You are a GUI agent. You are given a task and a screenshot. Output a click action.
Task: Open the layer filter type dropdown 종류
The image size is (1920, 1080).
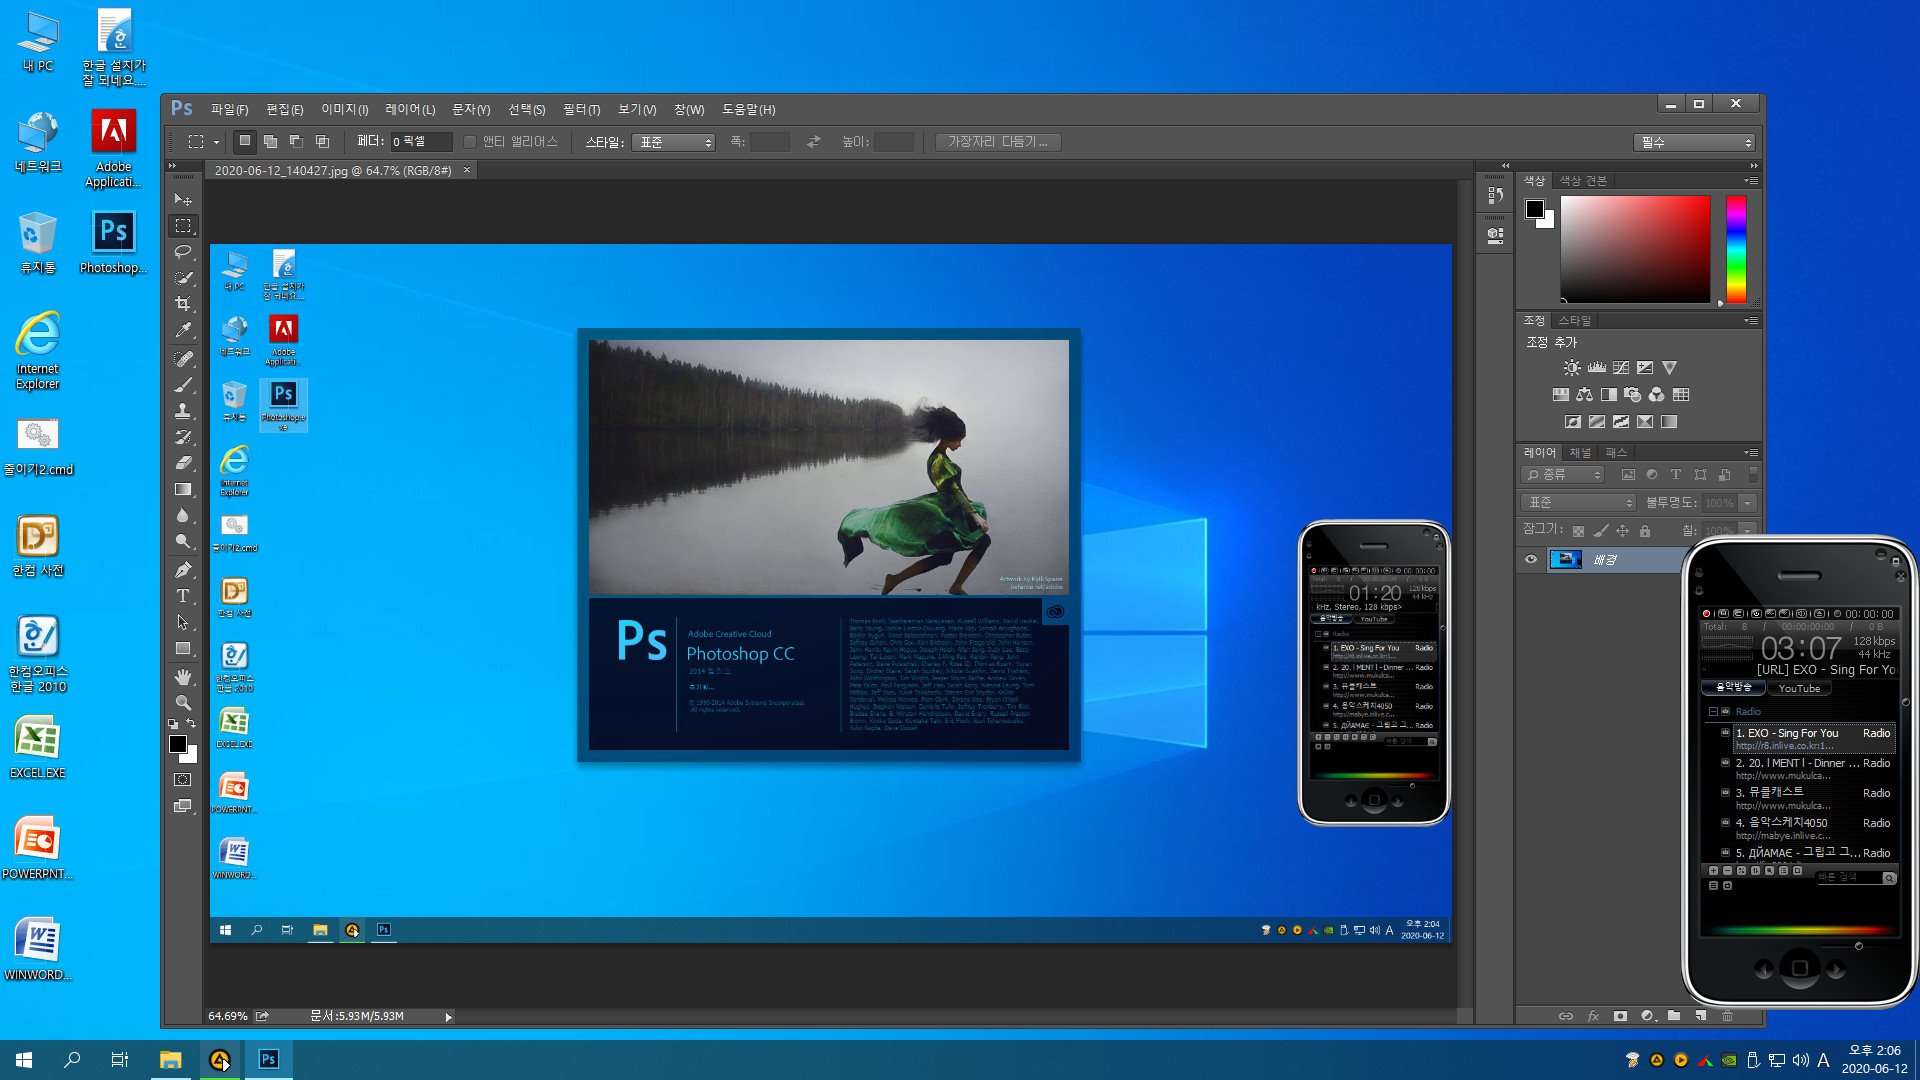[1563, 475]
